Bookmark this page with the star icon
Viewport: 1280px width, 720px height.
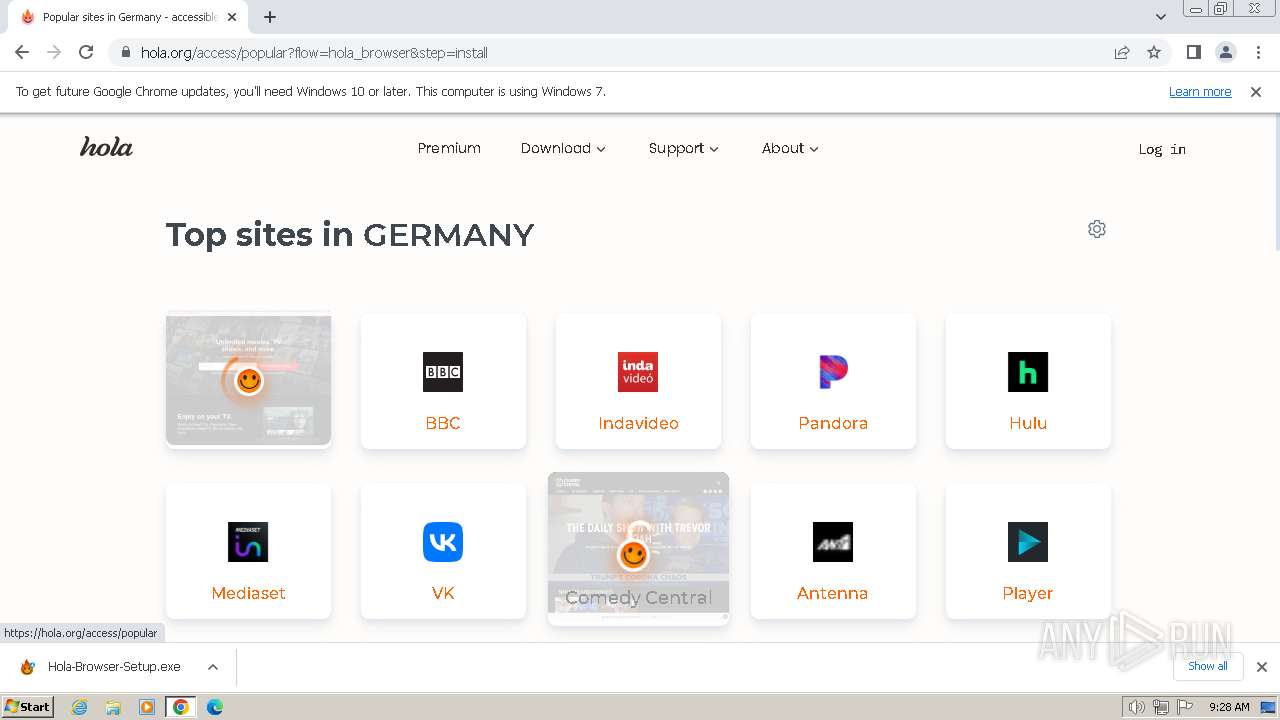(1154, 52)
